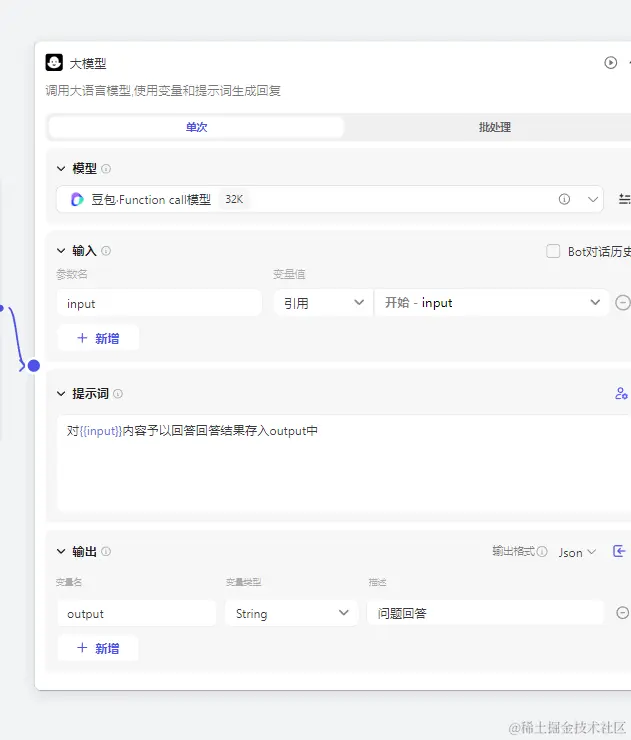Click into the 提示词 prompt text area
The image size is (631, 740).
(344, 463)
